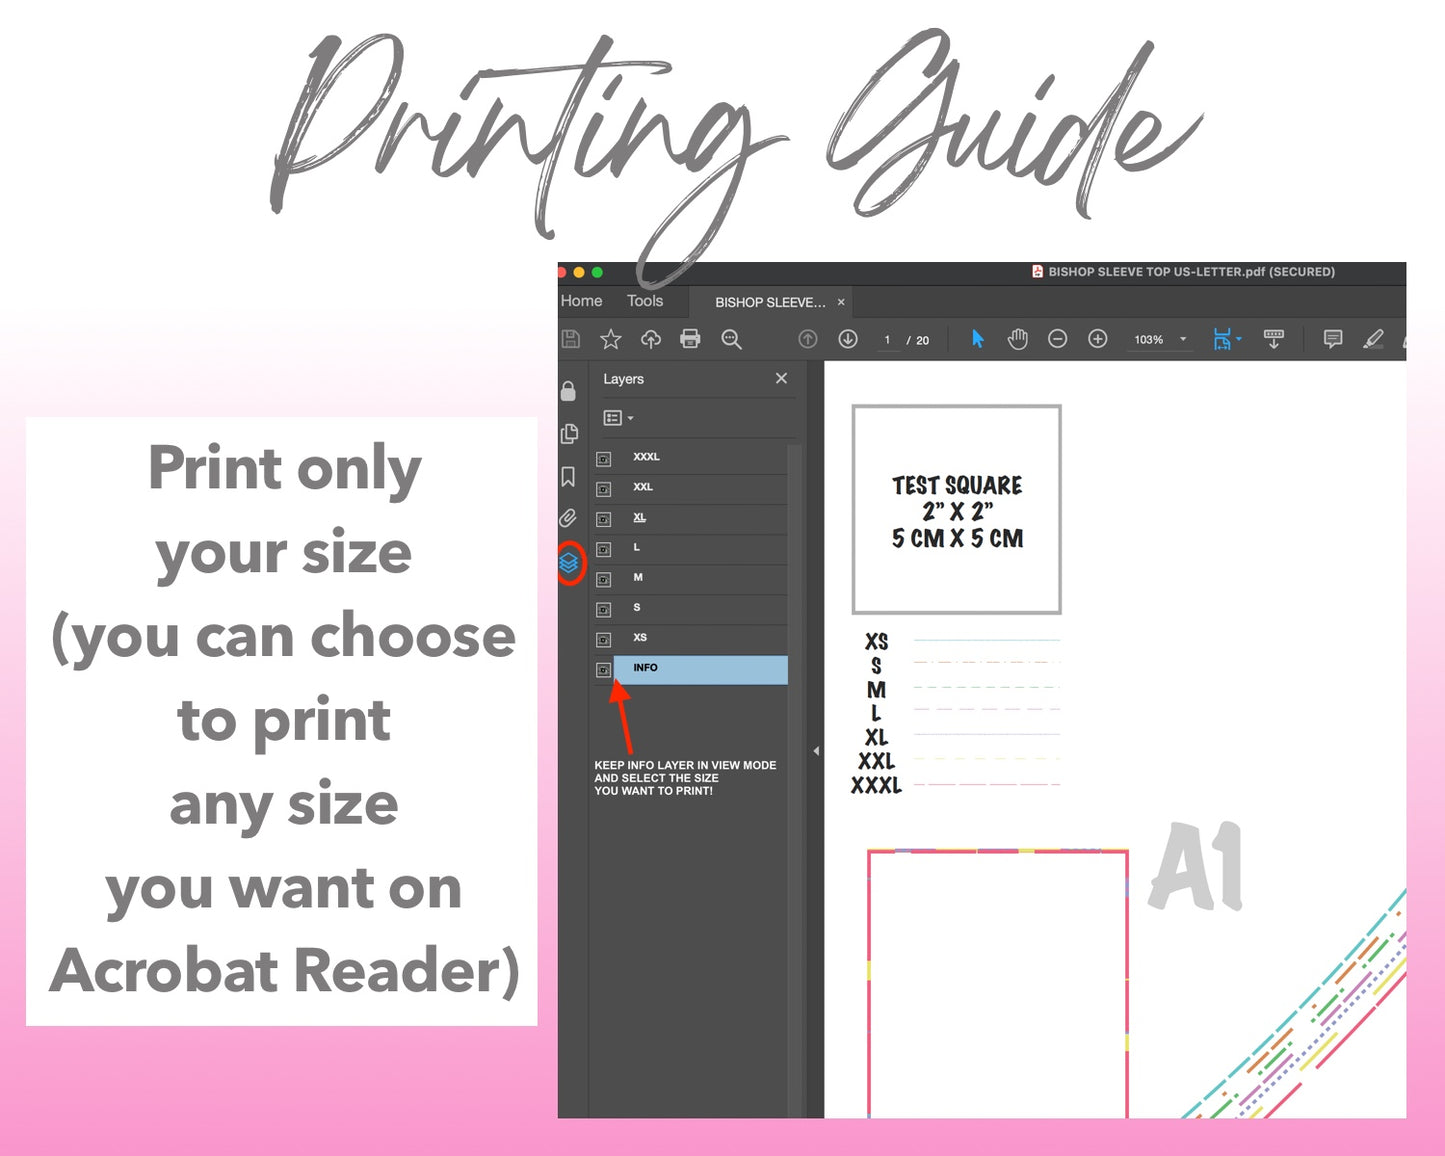Select the XL layer entry

[640, 517]
